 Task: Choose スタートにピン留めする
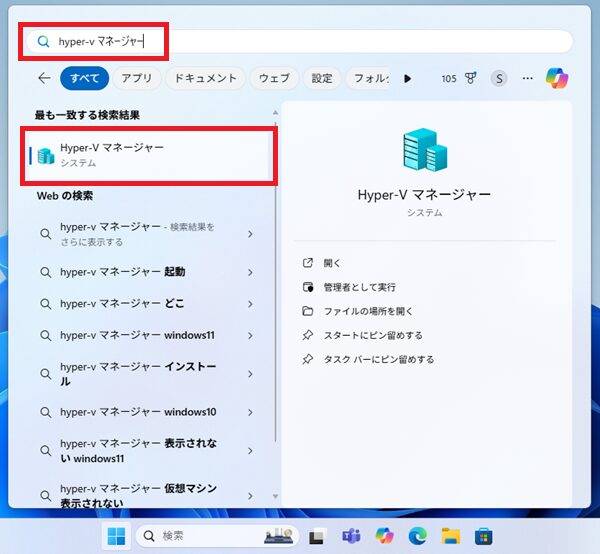(x=373, y=336)
